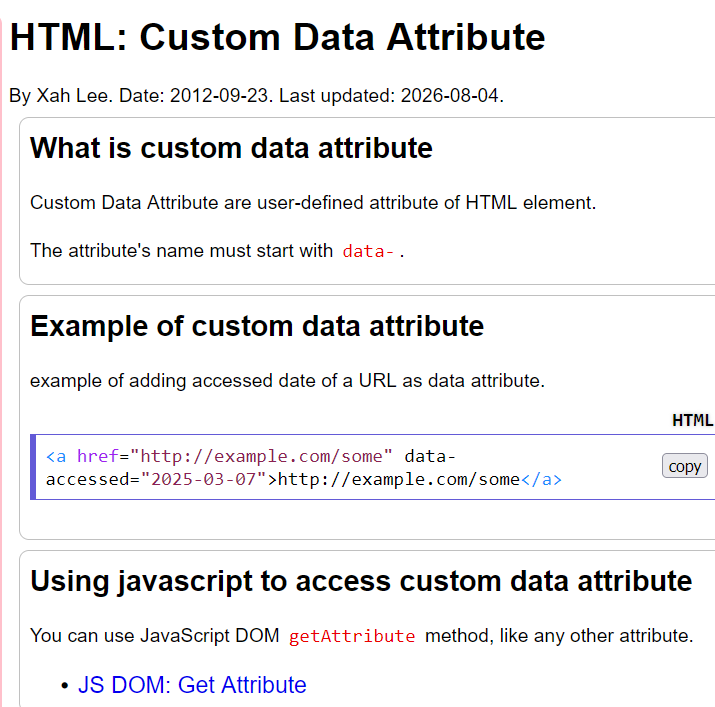Click the byline By Xah Lee date text
715x707 pixels.
[x=256, y=96]
